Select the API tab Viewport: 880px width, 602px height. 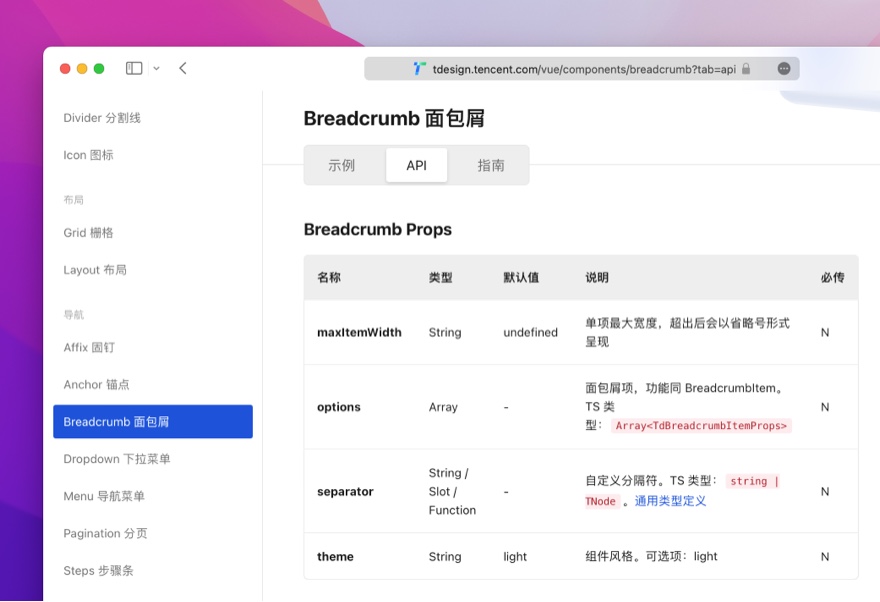point(417,165)
